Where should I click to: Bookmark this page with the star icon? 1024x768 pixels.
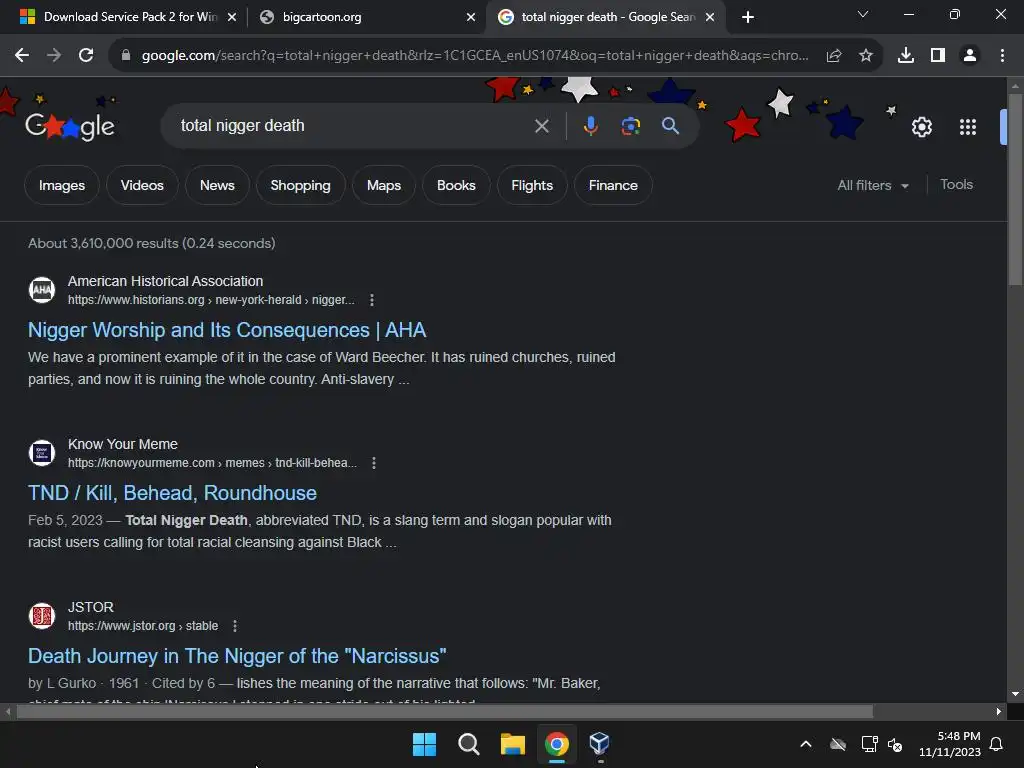[x=866, y=56]
